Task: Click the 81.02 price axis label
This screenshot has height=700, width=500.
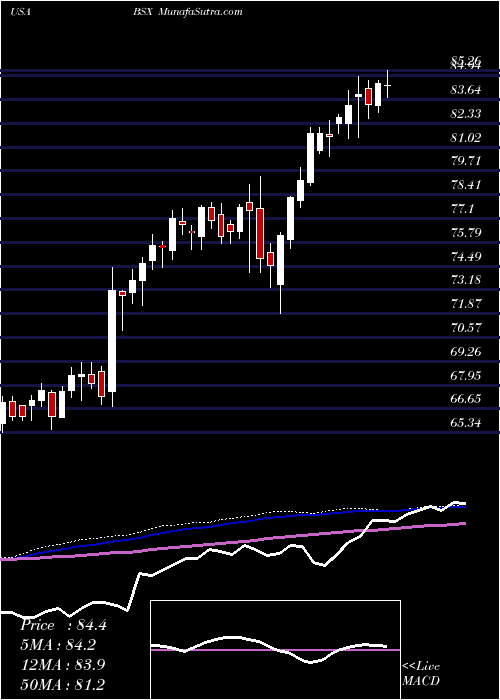Action: (466, 138)
